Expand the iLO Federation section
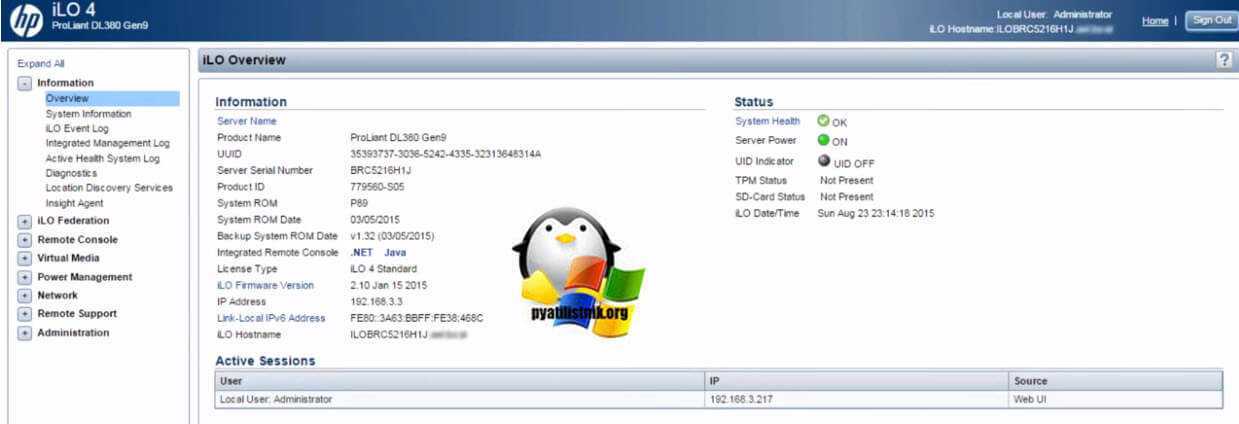The image size is (1239, 424). [24, 221]
